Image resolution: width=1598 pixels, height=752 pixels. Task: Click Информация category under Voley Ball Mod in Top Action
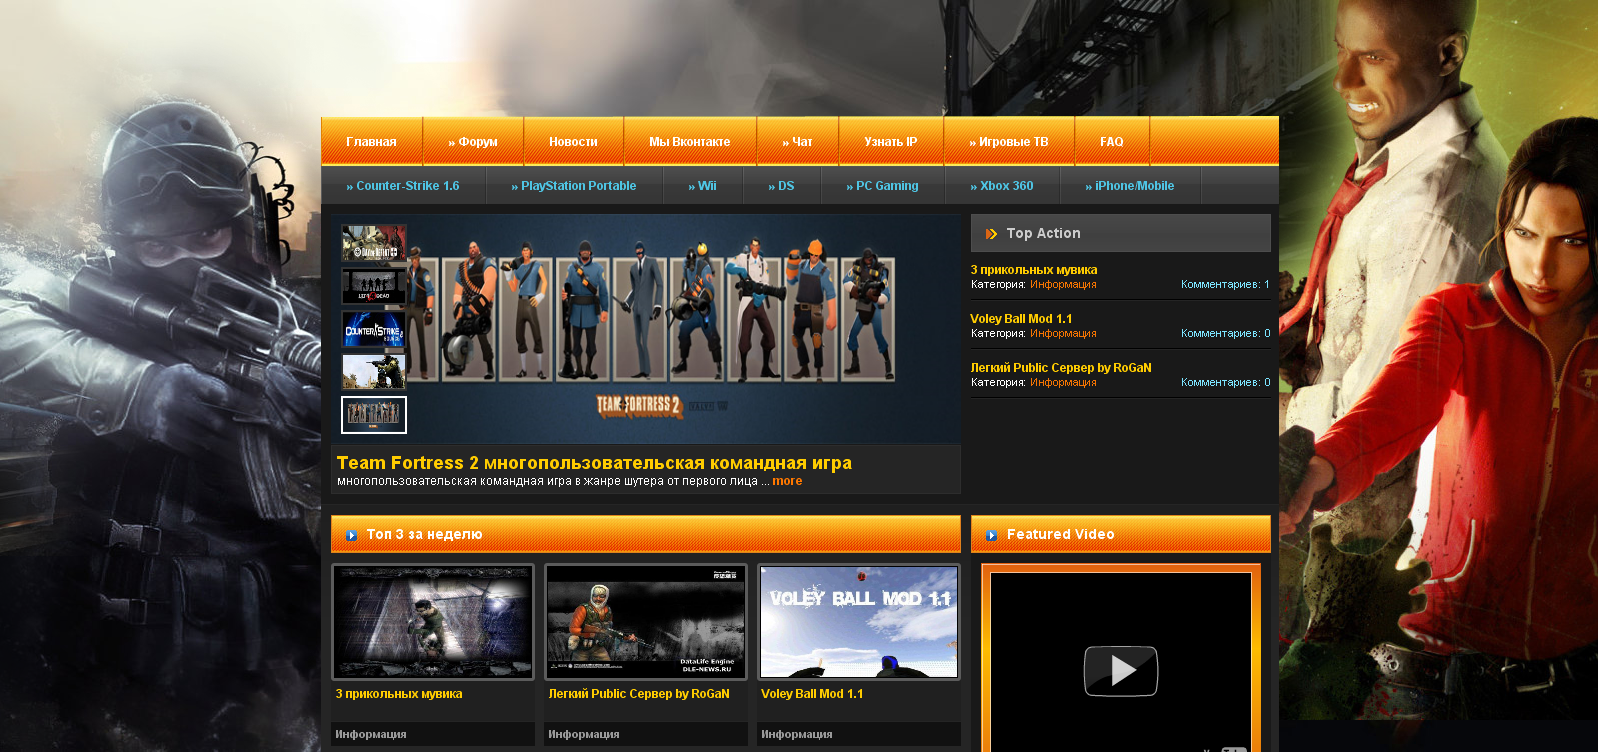[x=1063, y=334]
